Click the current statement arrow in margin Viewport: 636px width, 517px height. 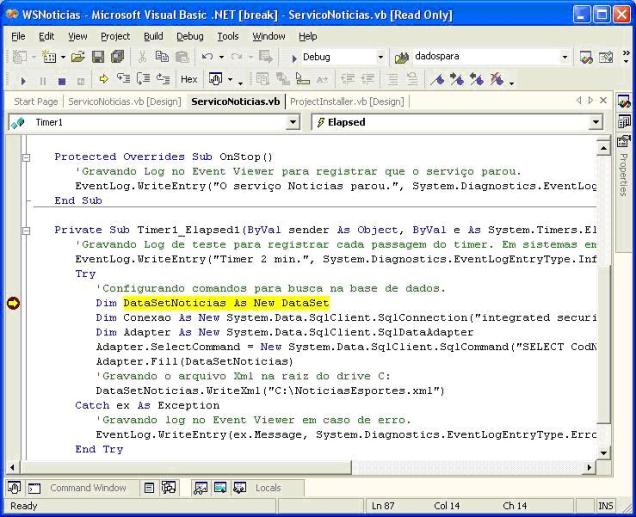pos(13,303)
